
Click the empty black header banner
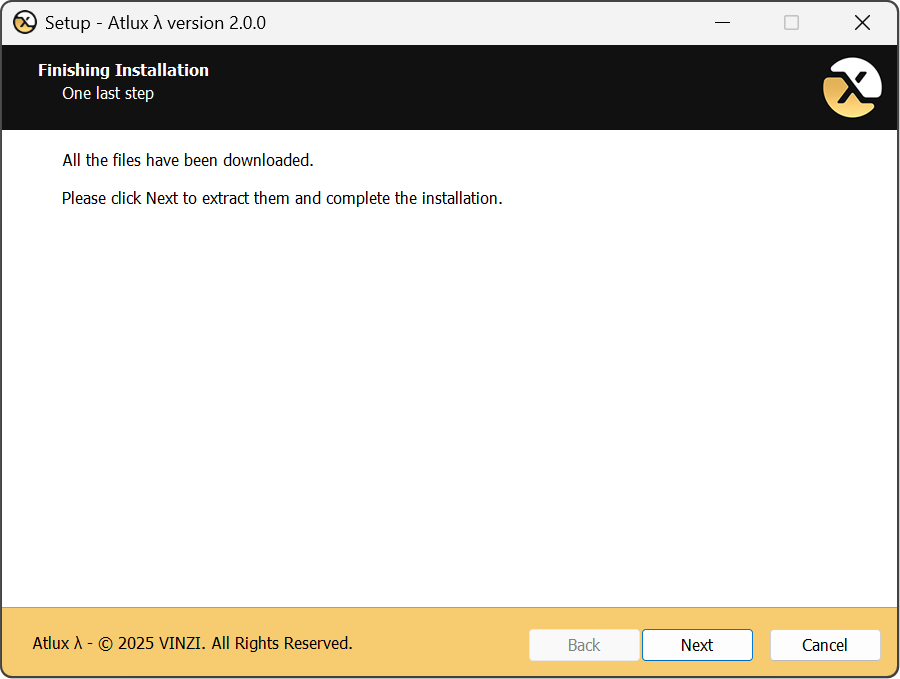coord(500,88)
